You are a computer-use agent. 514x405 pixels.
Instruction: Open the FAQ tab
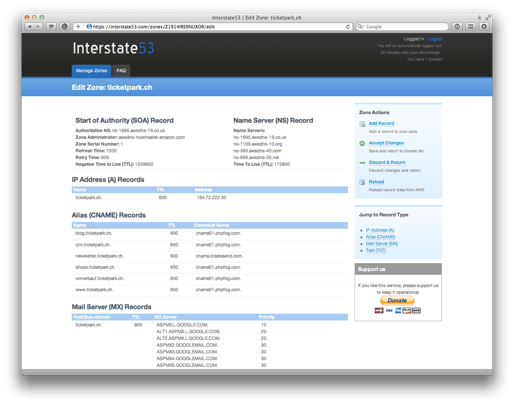(x=121, y=71)
